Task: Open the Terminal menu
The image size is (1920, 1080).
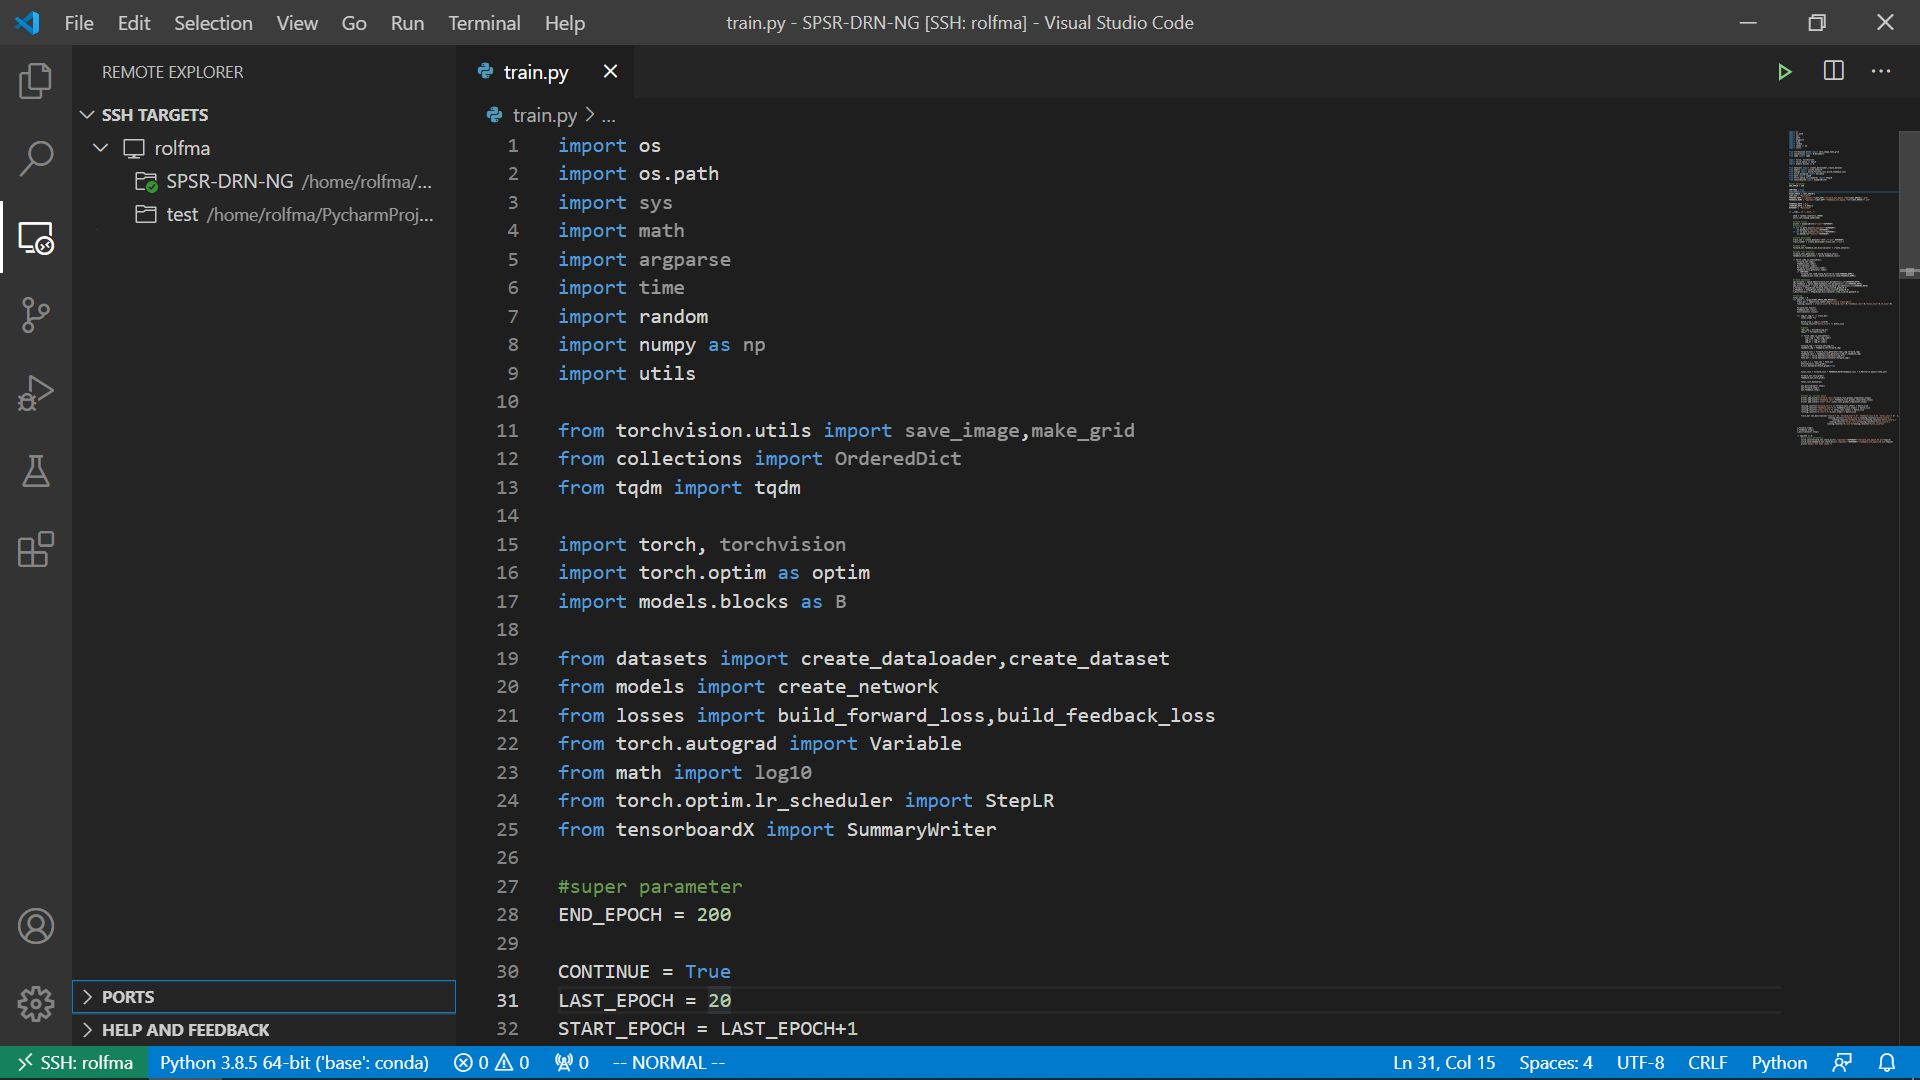Action: 484,23
